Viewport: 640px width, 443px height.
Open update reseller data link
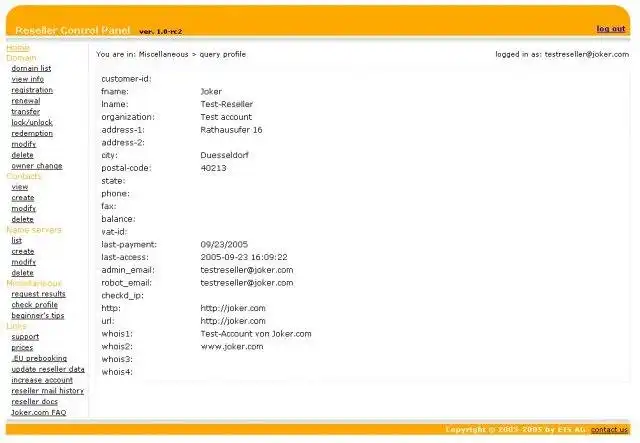click(48, 369)
